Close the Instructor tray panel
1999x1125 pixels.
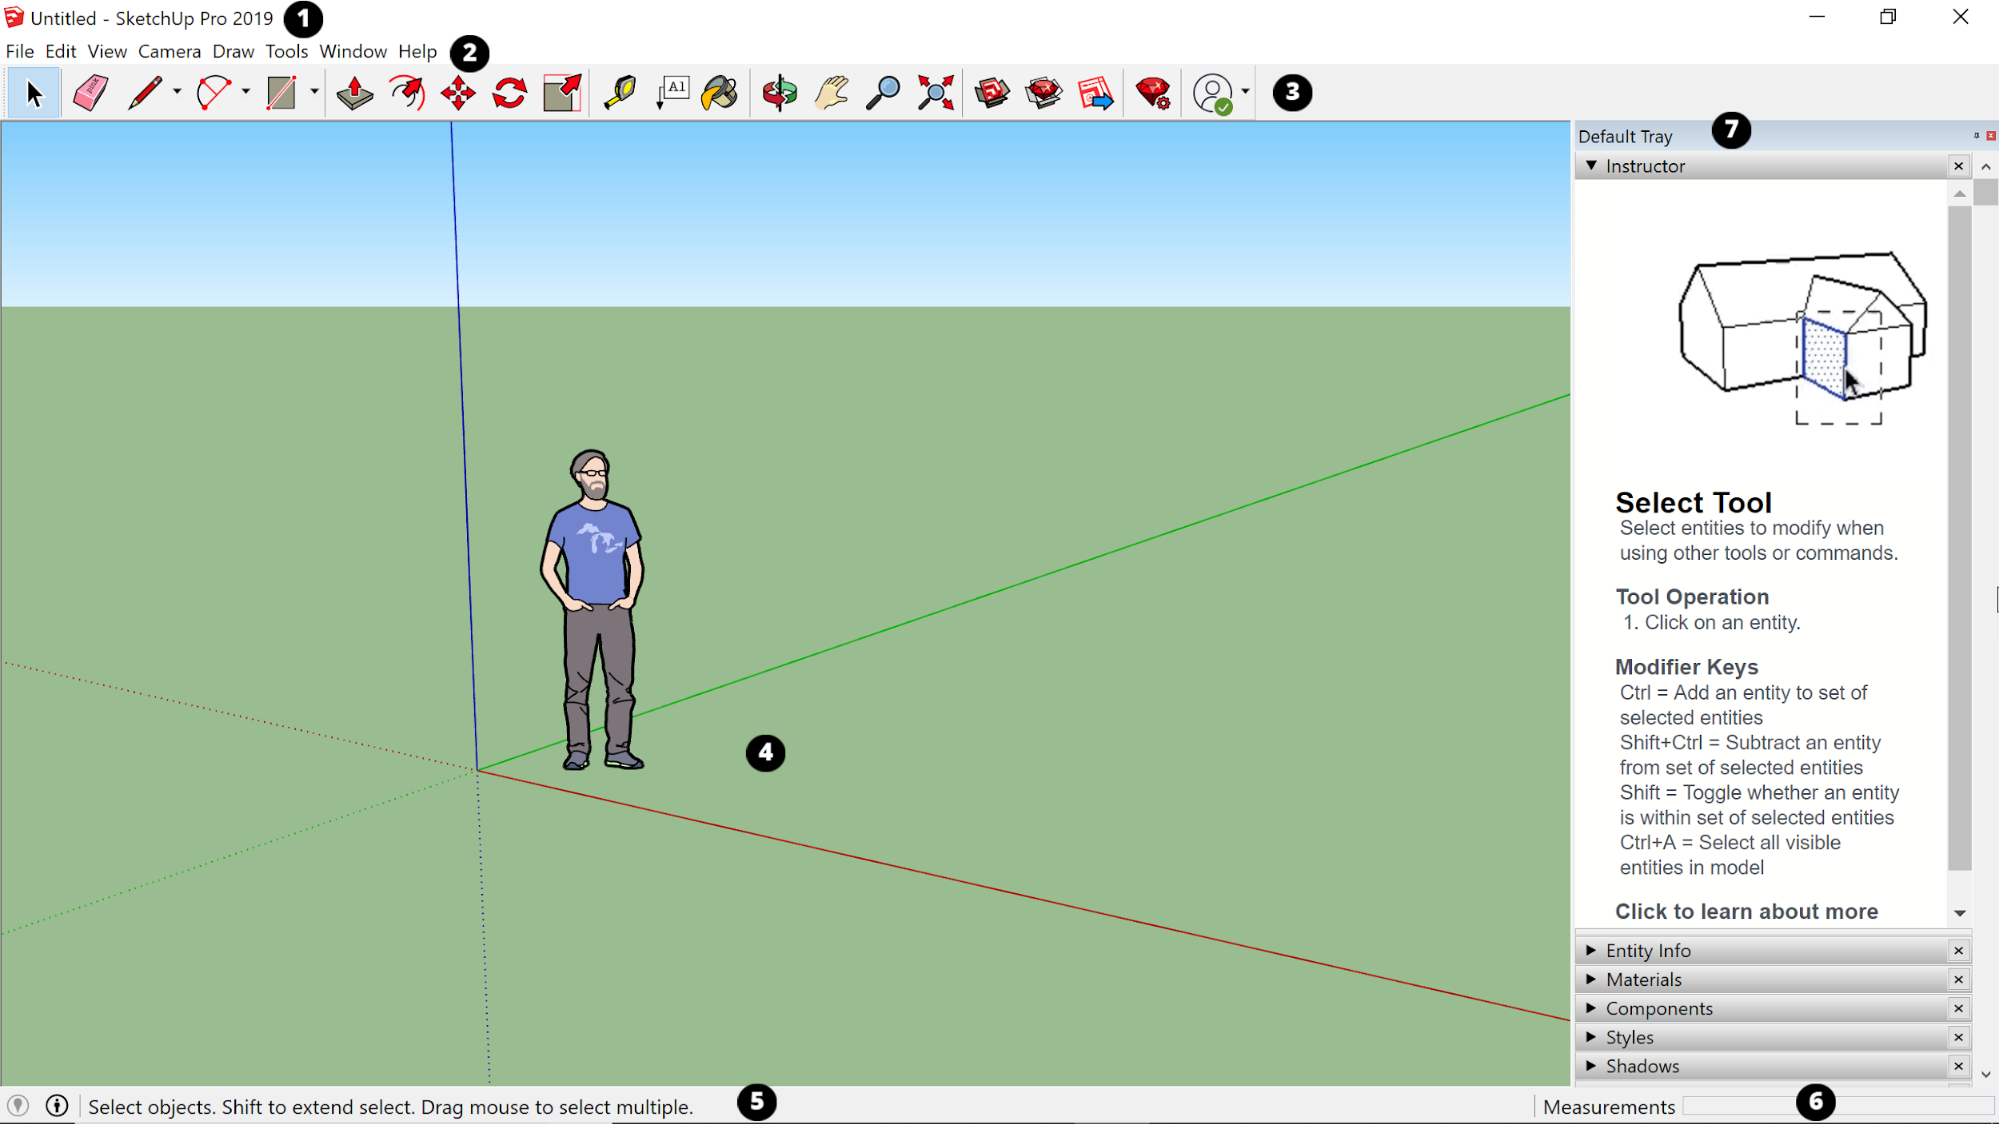(1959, 165)
